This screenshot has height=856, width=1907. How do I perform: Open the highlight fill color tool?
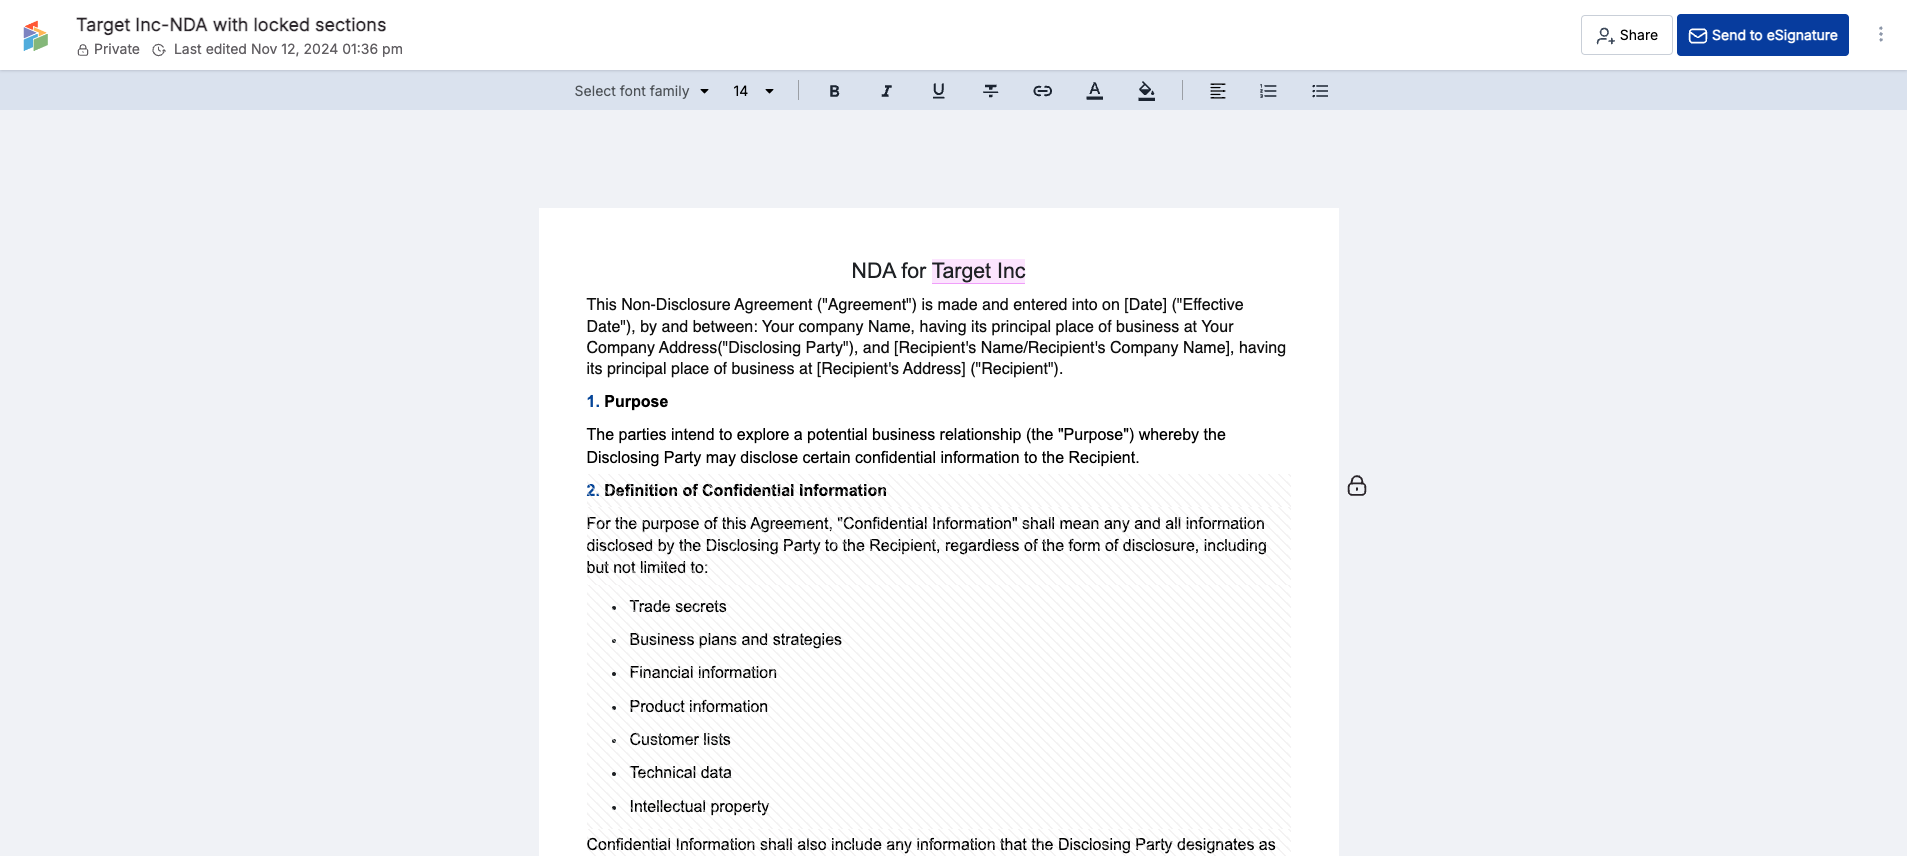coord(1147,91)
